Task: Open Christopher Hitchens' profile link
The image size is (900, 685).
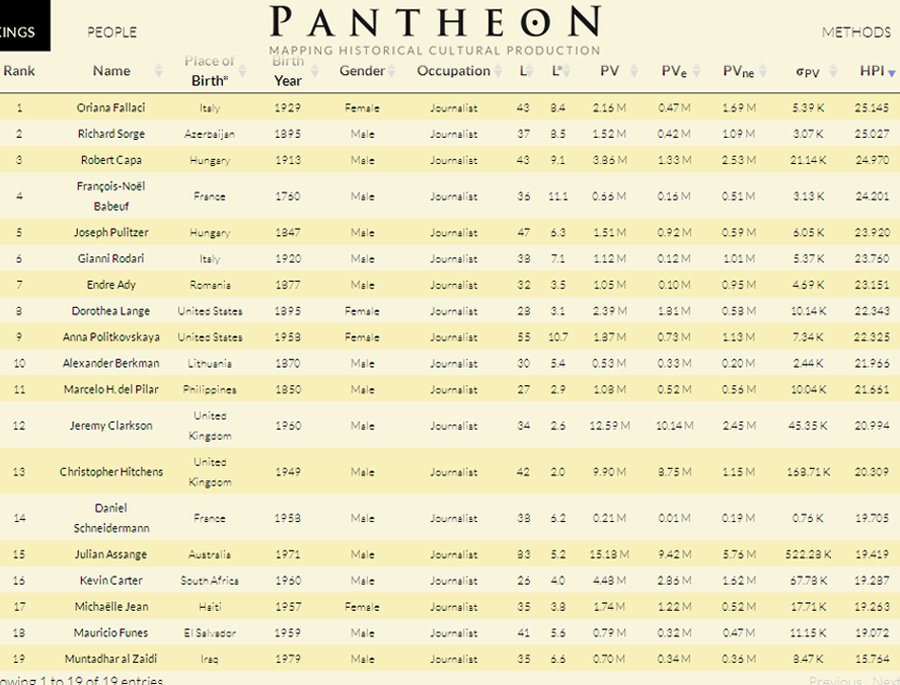Action: [111, 471]
